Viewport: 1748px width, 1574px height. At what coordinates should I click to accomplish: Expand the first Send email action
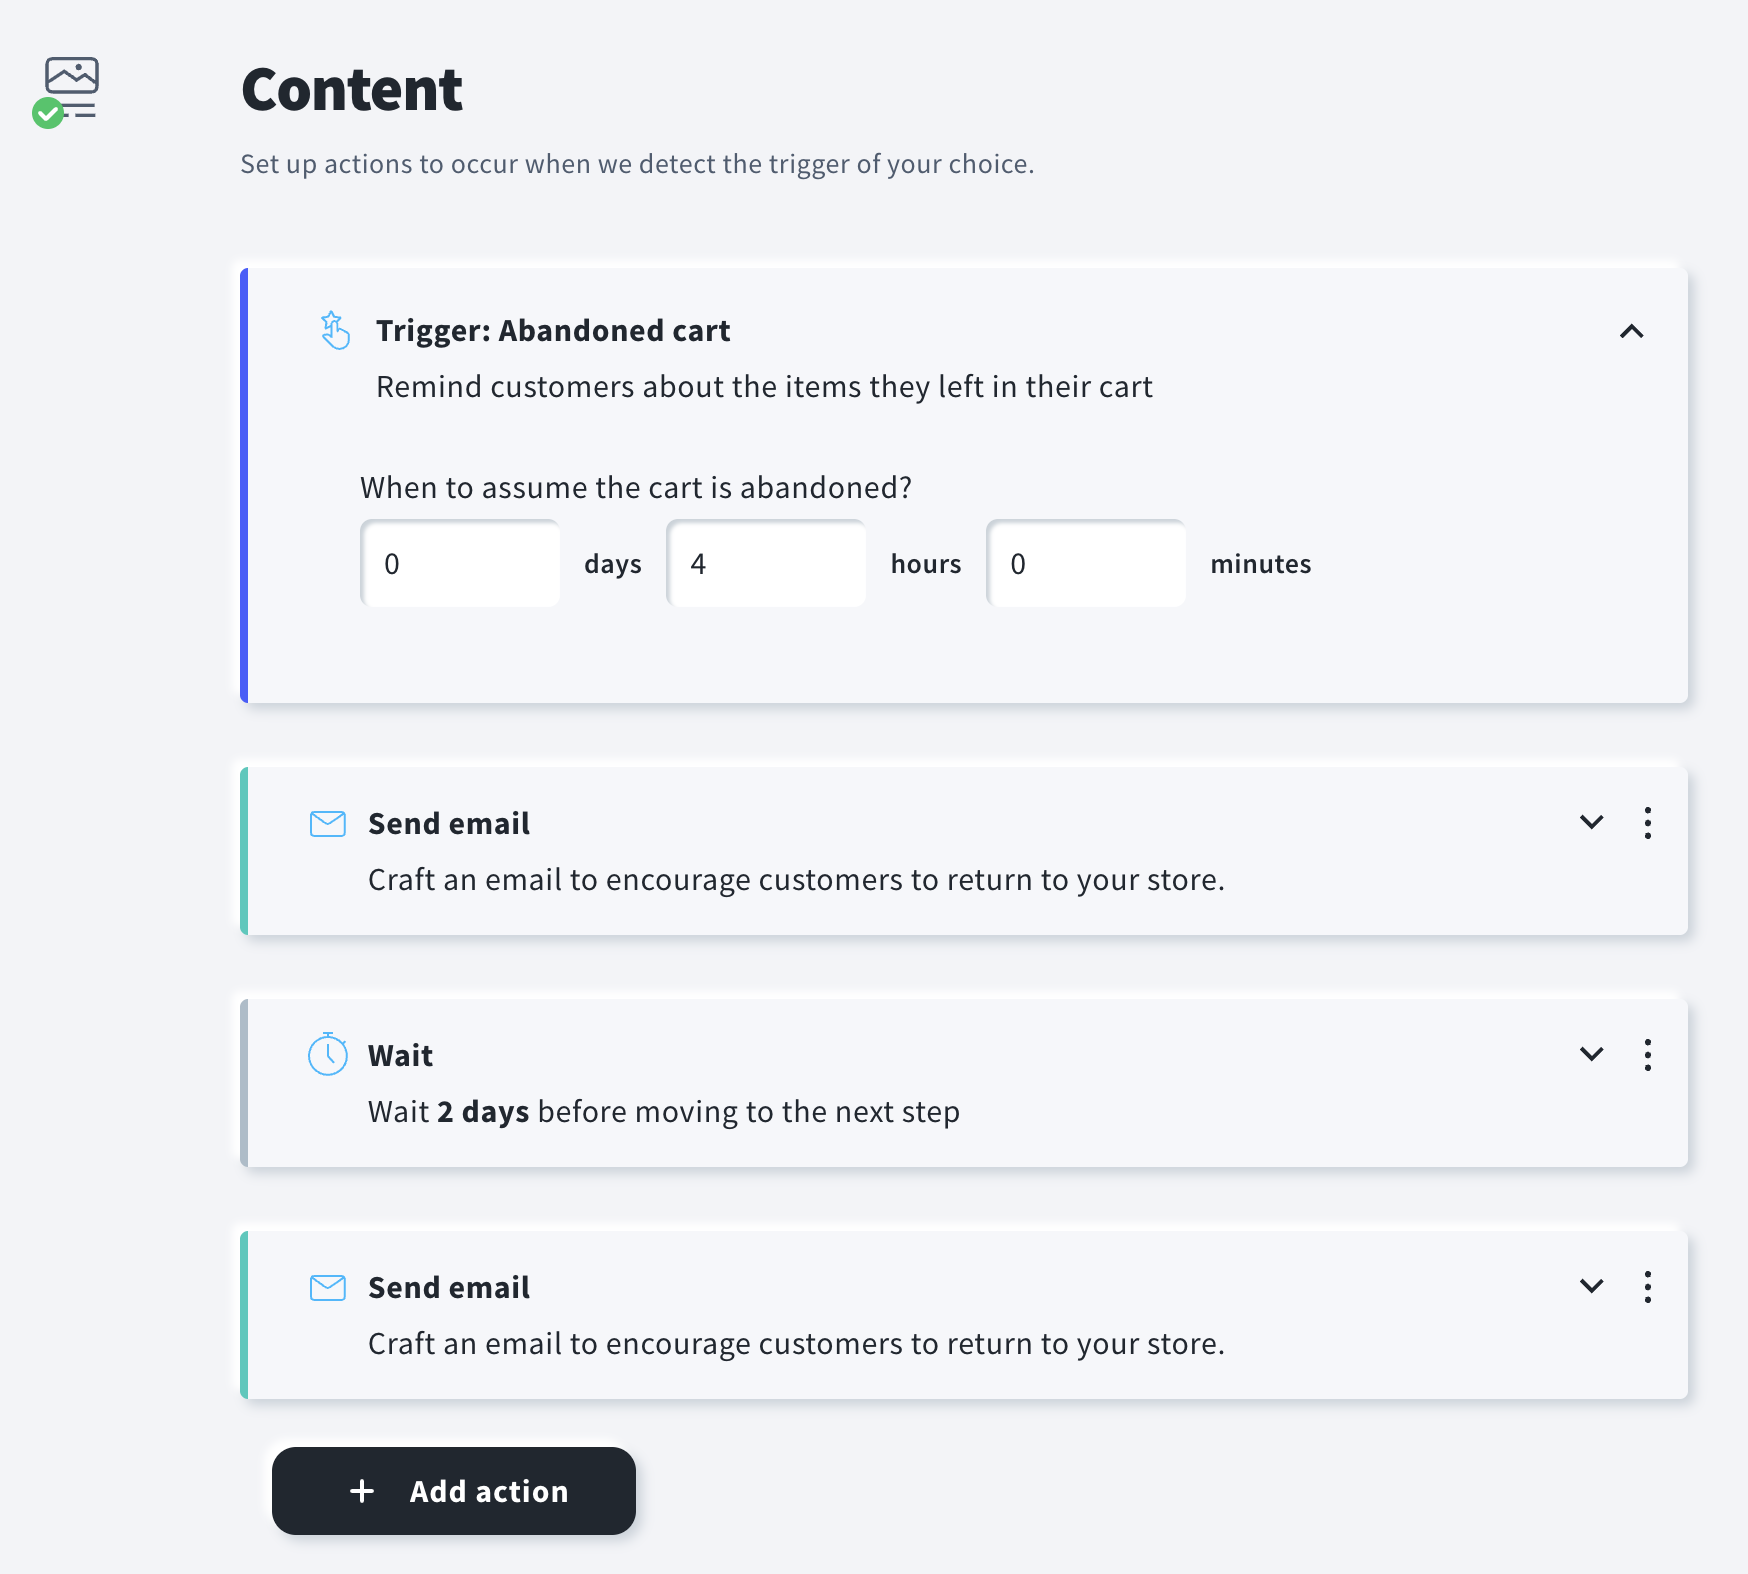(1591, 823)
